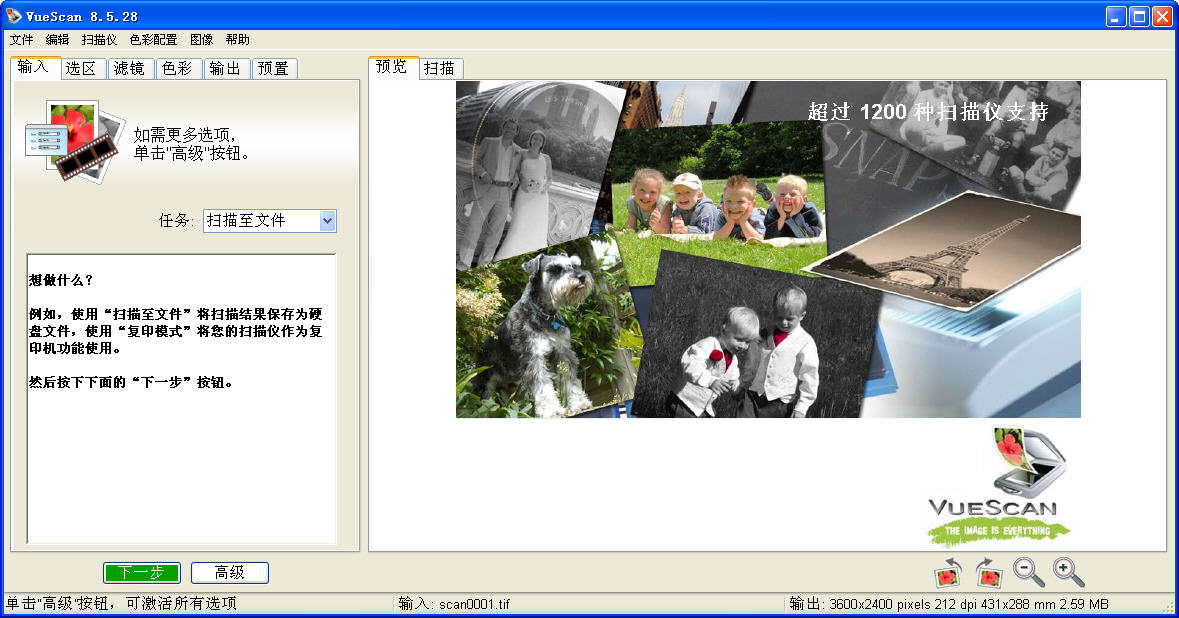Click the collage preview image
The image size is (1179, 618).
pos(768,249)
